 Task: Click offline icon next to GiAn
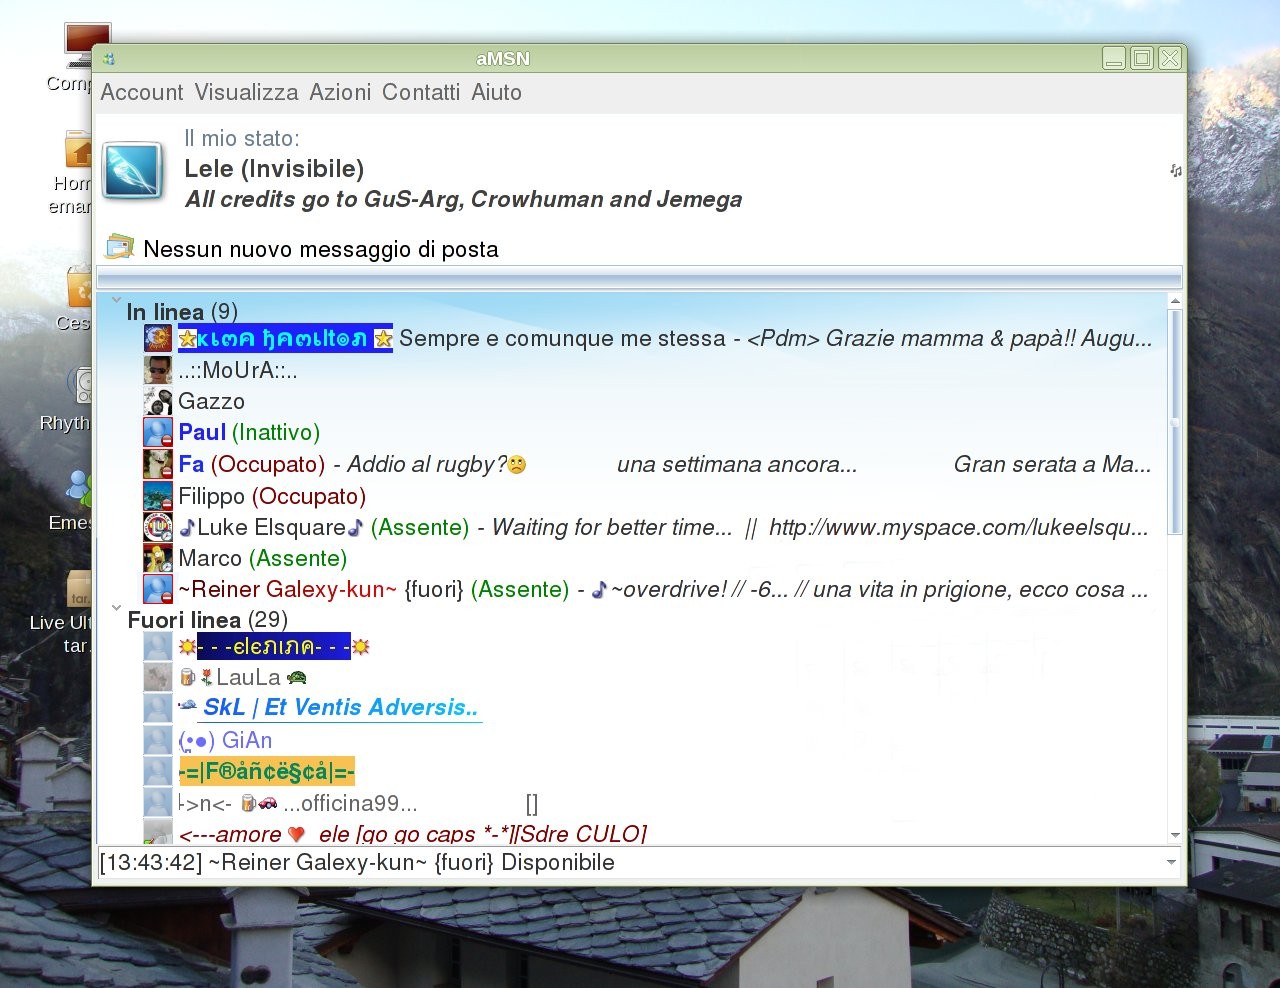tap(158, 740)
